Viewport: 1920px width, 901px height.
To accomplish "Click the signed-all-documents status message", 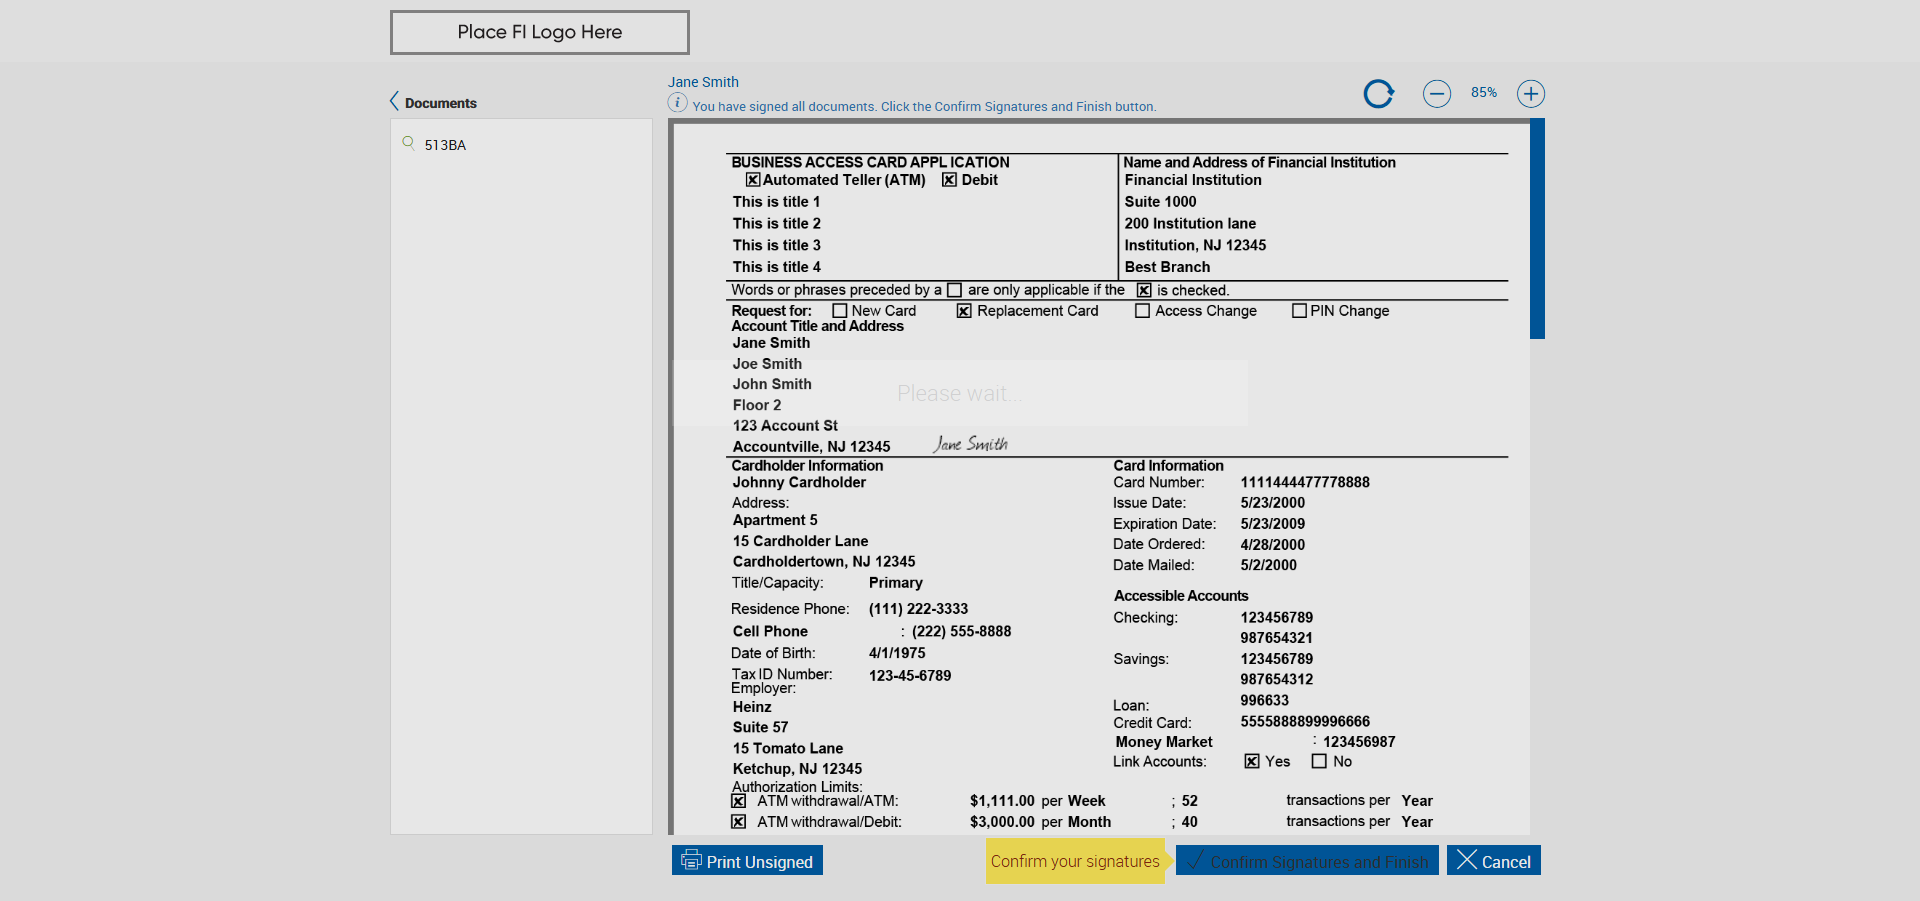I will [x=924, y=106].
